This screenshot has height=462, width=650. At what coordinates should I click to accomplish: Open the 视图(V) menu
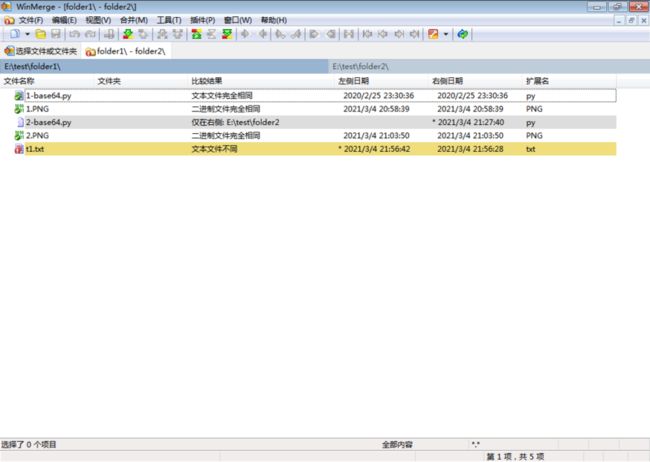coord(98,20)
